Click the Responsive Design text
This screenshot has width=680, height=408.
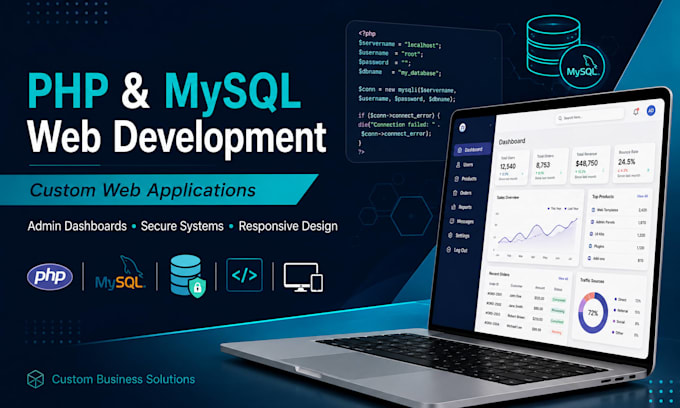click(x=288, y=226)
